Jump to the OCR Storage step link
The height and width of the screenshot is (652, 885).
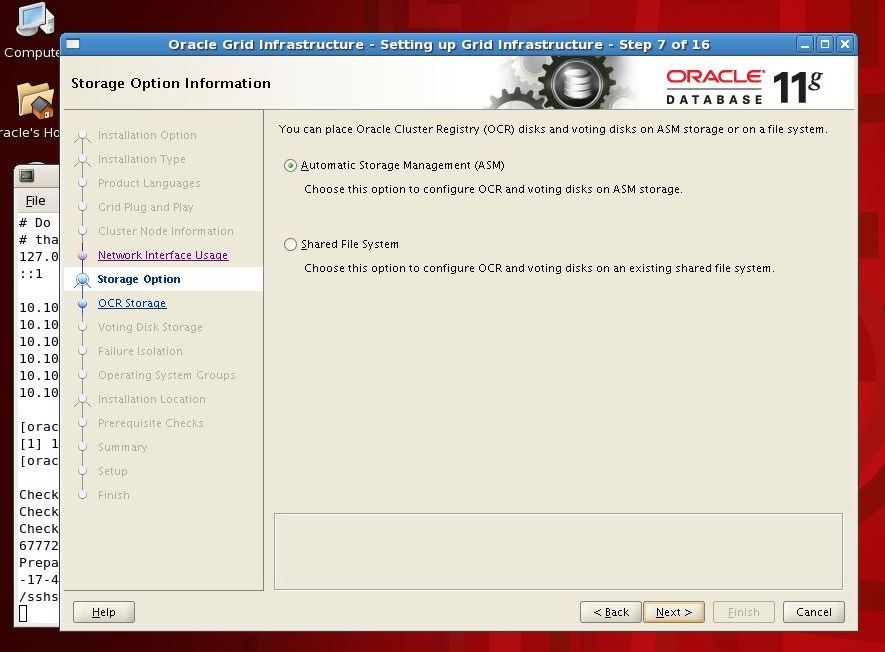(132, 303)
